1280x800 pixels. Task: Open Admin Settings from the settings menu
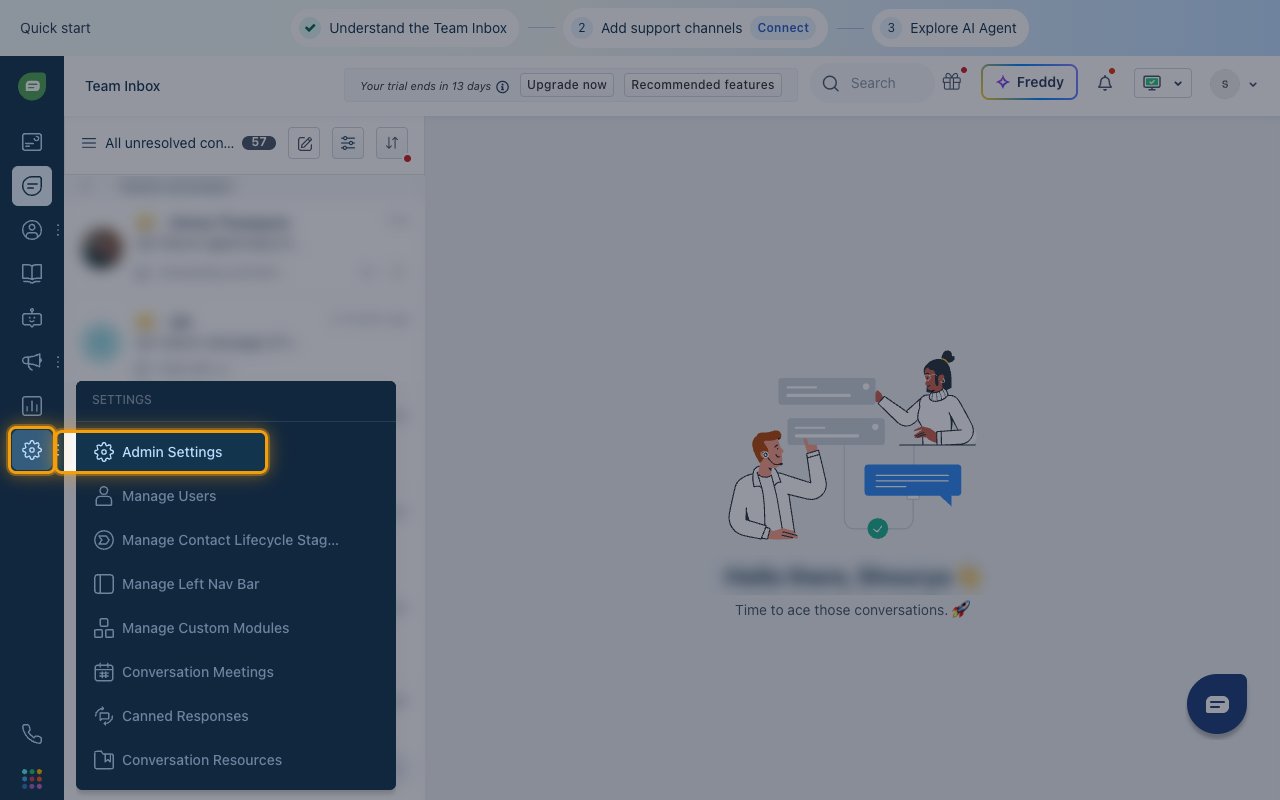coord(171,452)
